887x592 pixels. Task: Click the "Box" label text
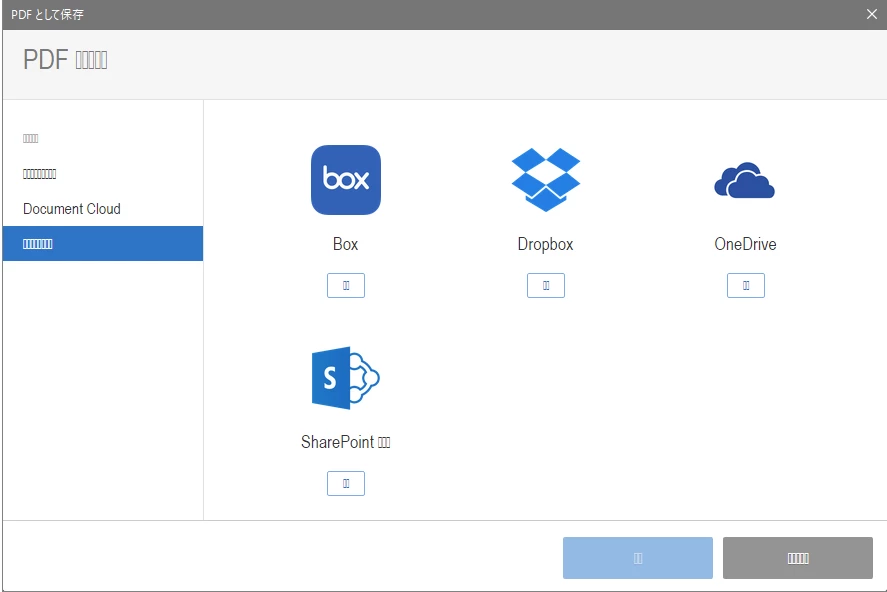click(346, 244)
